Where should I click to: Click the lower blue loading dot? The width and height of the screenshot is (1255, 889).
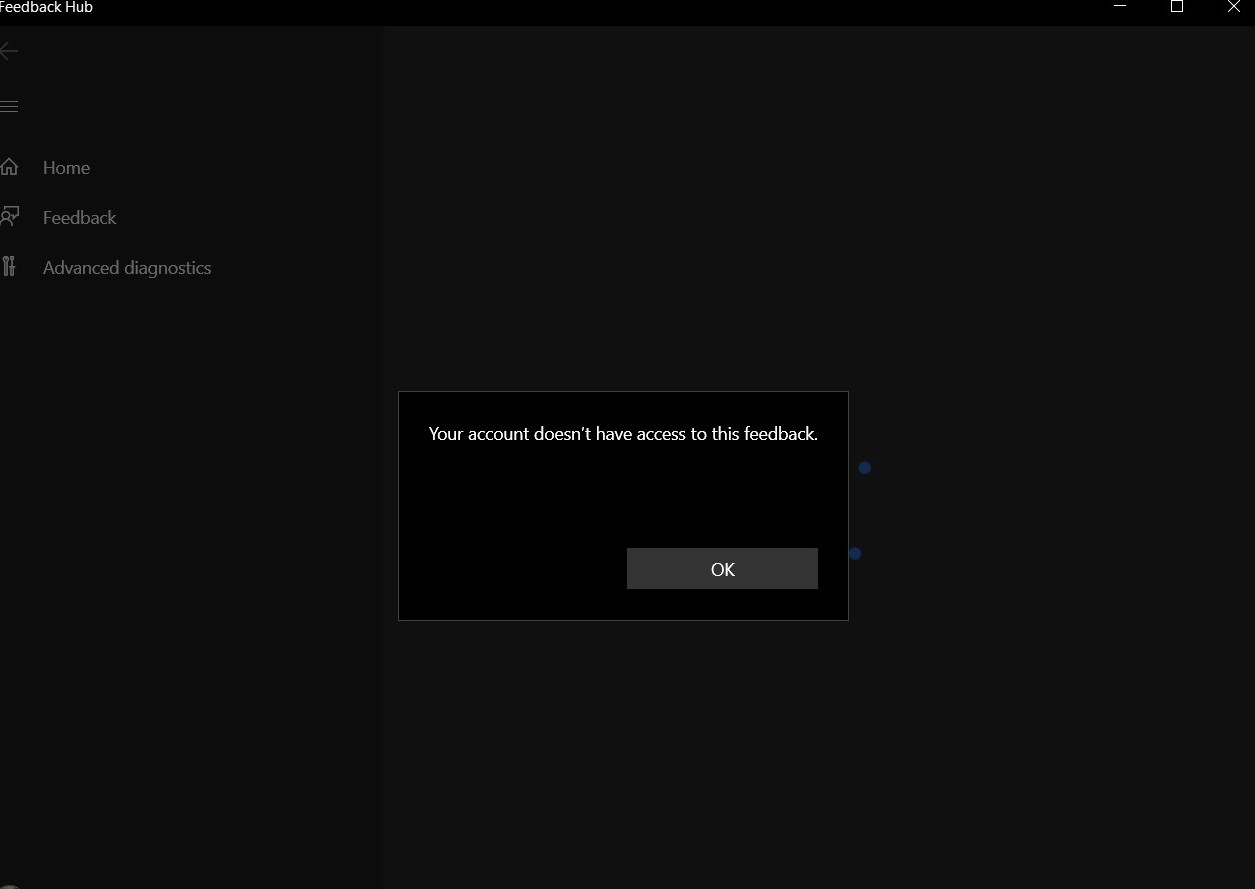(x=855, y=553)
